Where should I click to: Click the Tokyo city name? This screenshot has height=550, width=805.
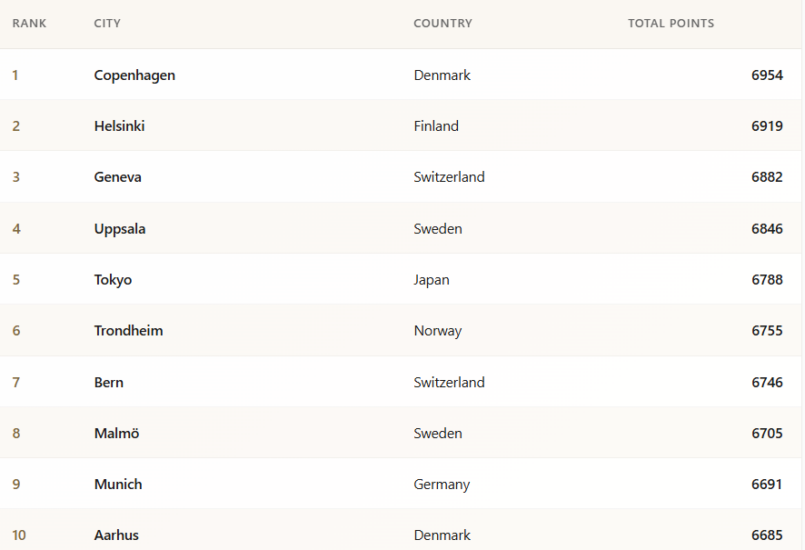click(x=112, y=280)
